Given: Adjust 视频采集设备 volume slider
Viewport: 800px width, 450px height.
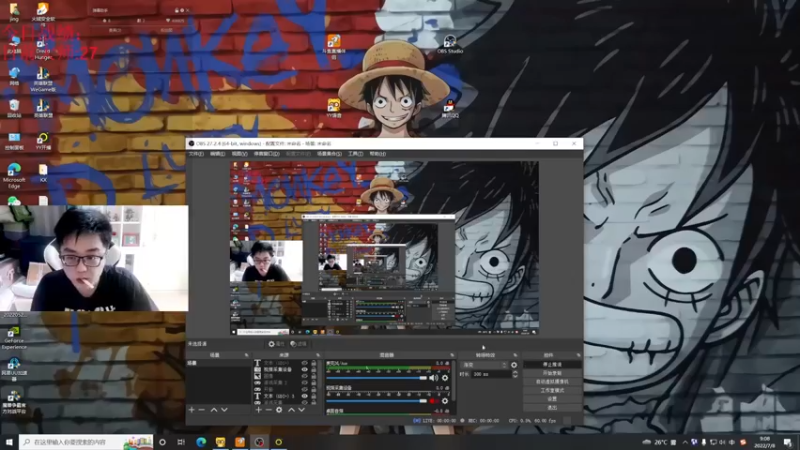Looking at the screenshot, I should (376, 401).
